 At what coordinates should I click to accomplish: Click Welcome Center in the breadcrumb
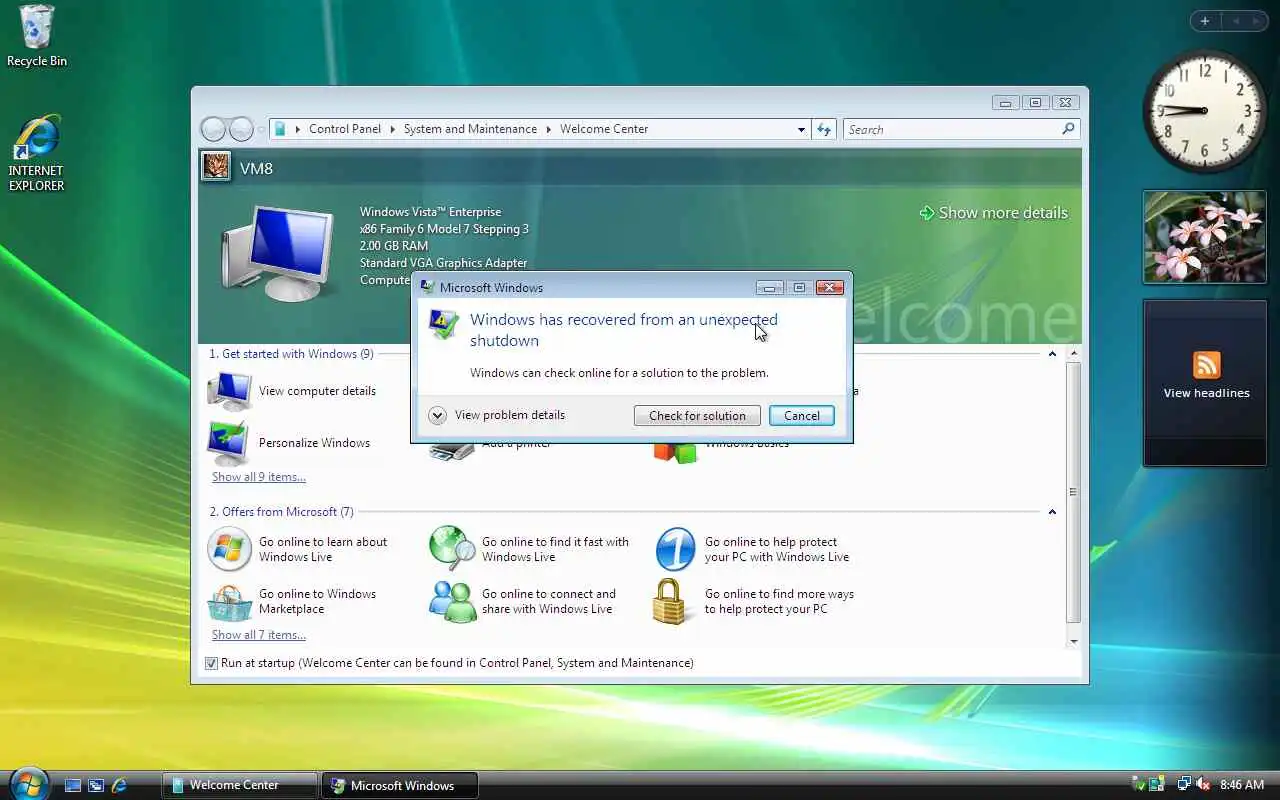[604, 129]
